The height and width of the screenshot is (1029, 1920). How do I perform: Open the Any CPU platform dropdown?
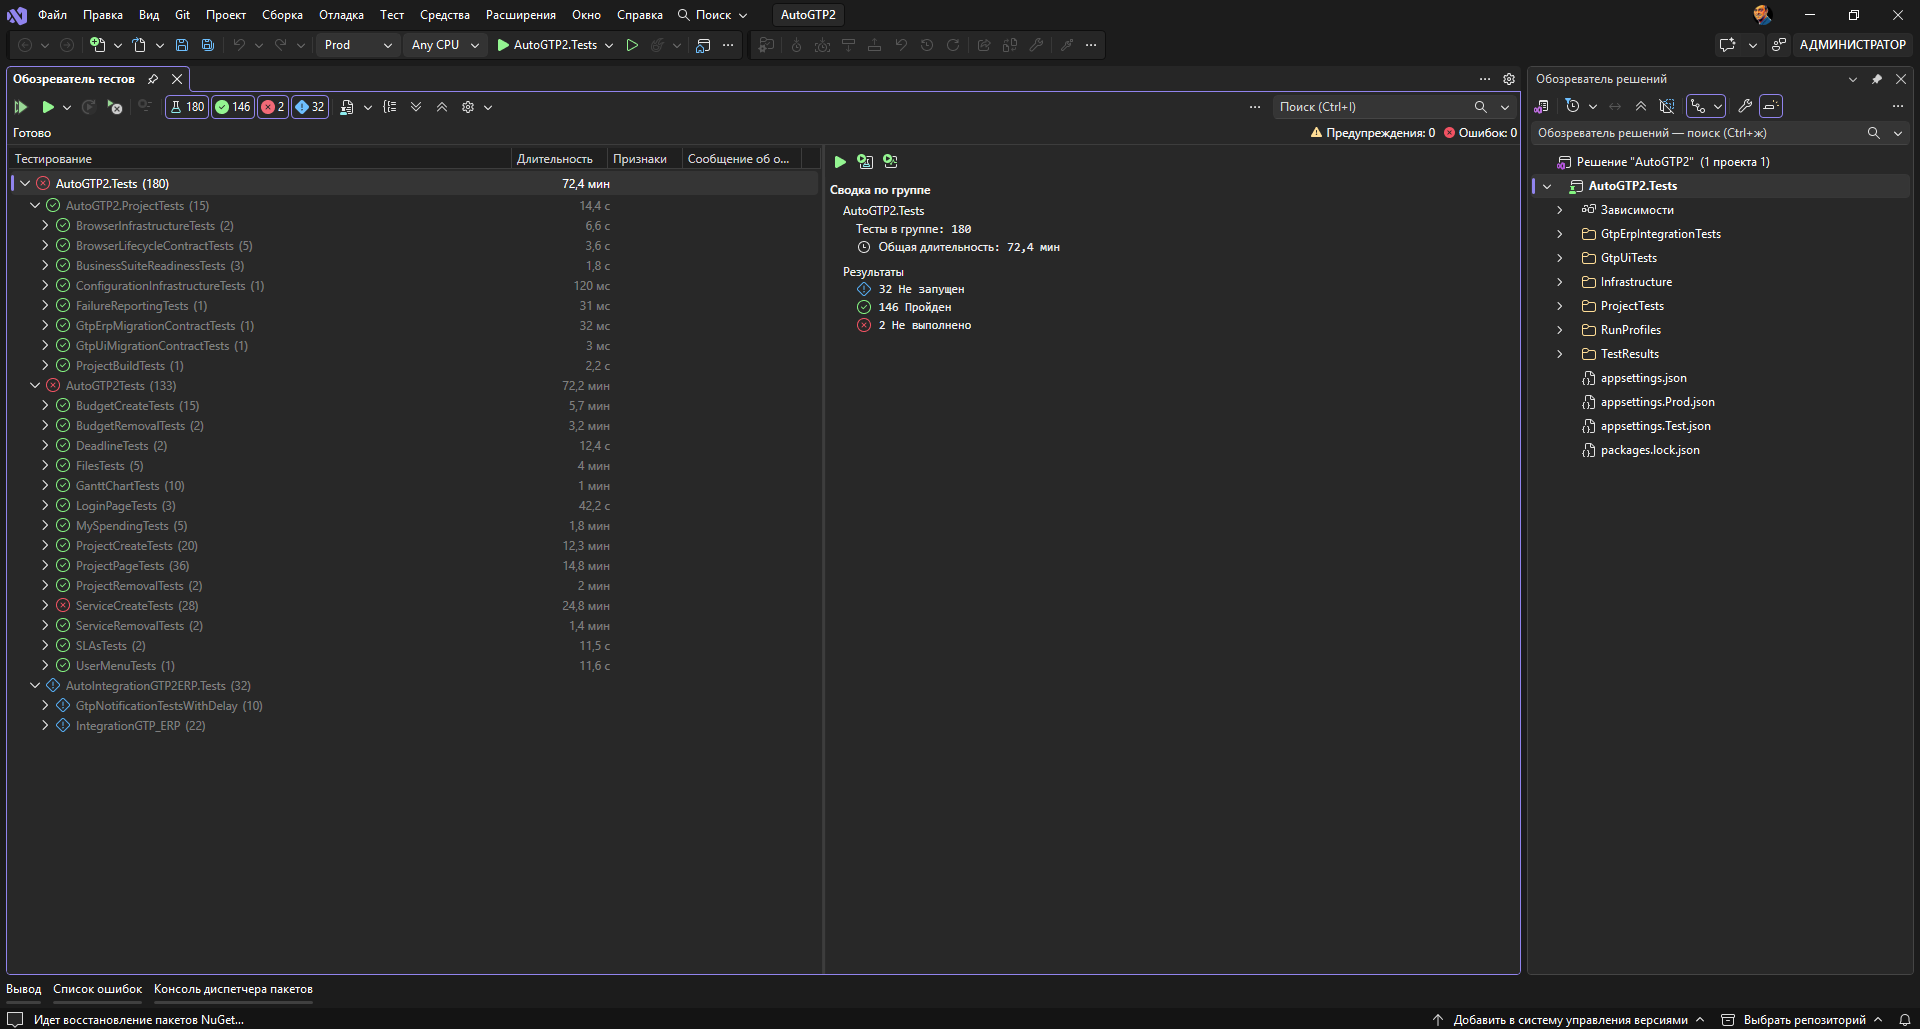pos(445,45)
